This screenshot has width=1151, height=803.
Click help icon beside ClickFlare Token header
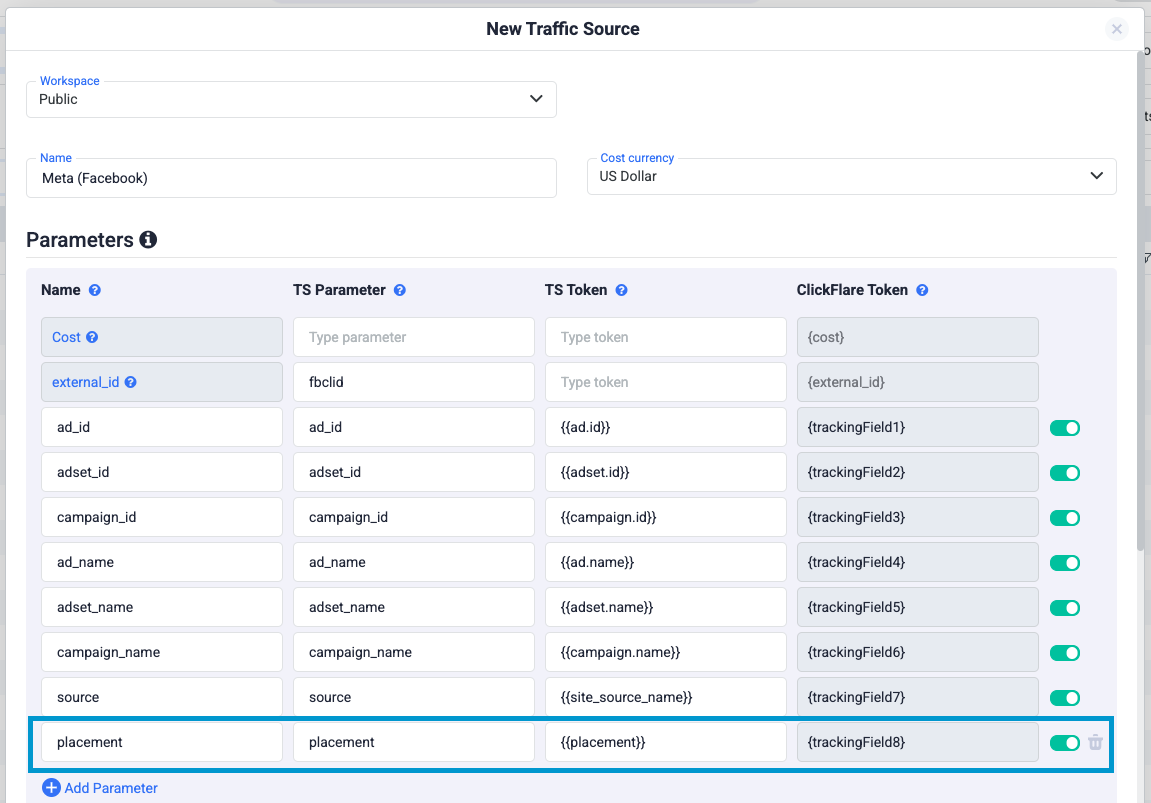[922, 290]
